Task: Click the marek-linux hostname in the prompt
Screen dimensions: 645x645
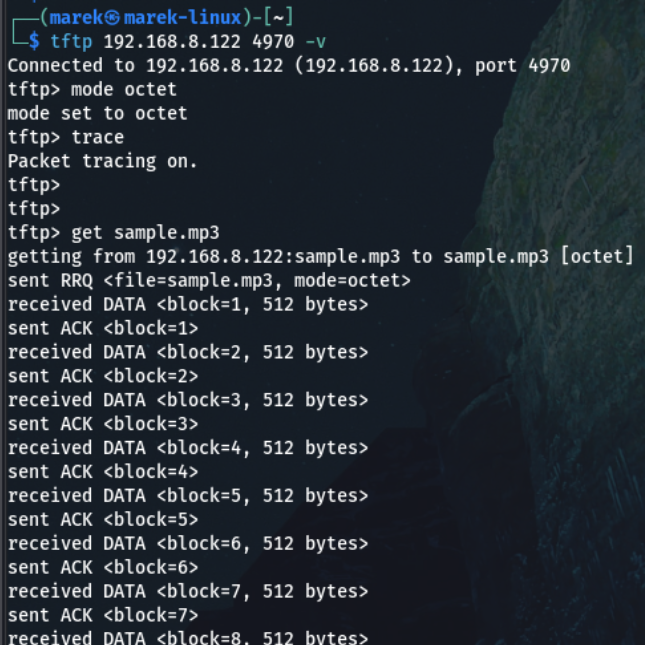Action: pos(182,17)
